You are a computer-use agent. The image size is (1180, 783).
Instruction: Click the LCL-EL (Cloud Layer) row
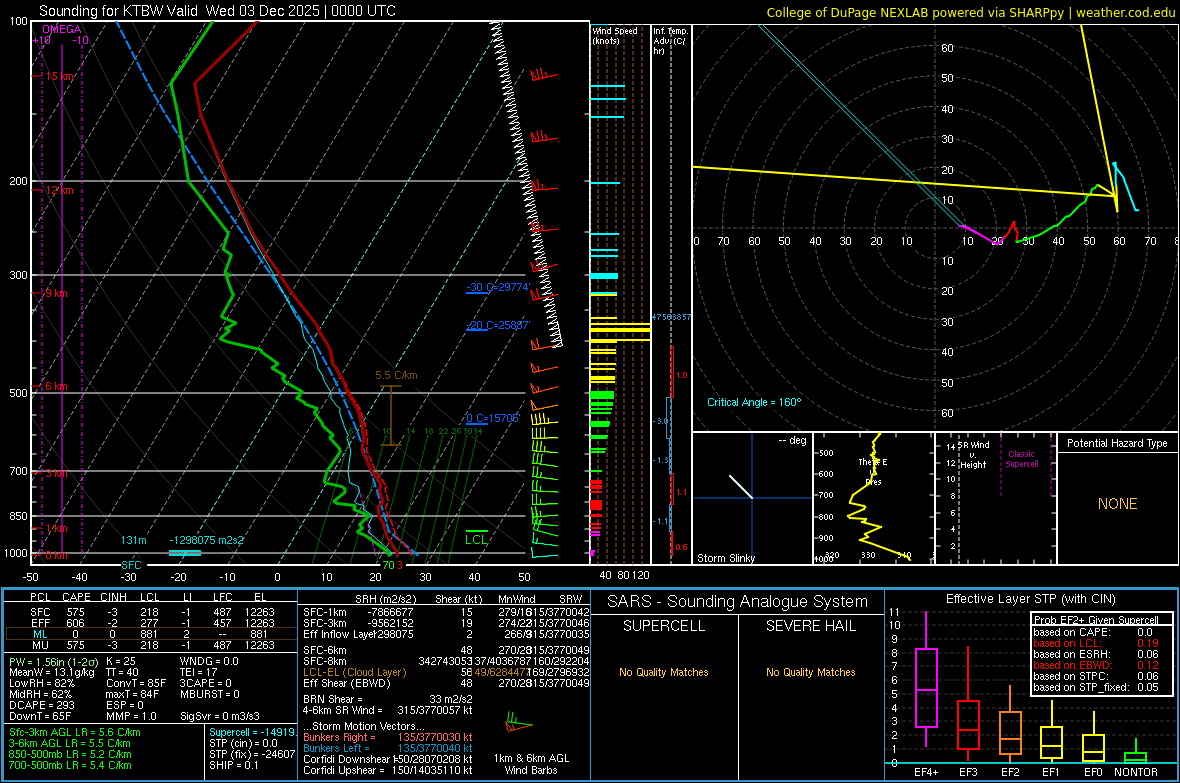tap(446, 672)
